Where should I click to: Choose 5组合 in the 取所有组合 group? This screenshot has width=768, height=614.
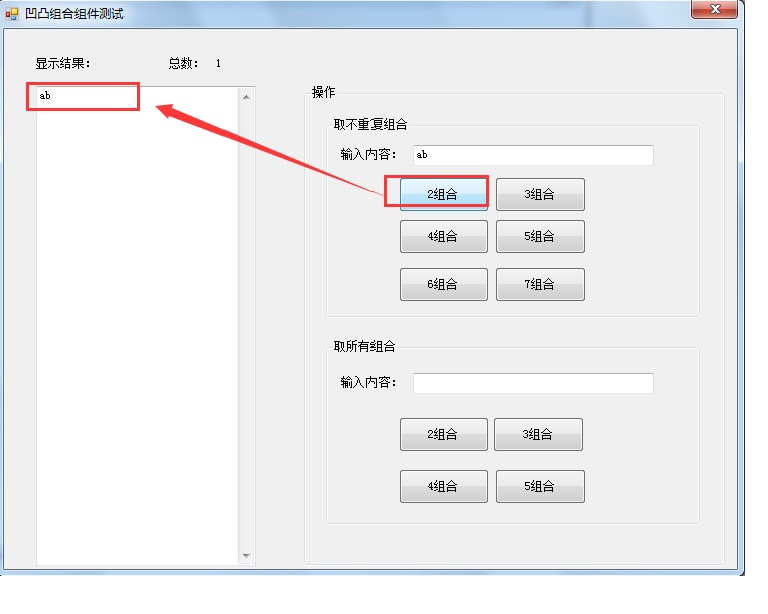click(x=540, y=486)
